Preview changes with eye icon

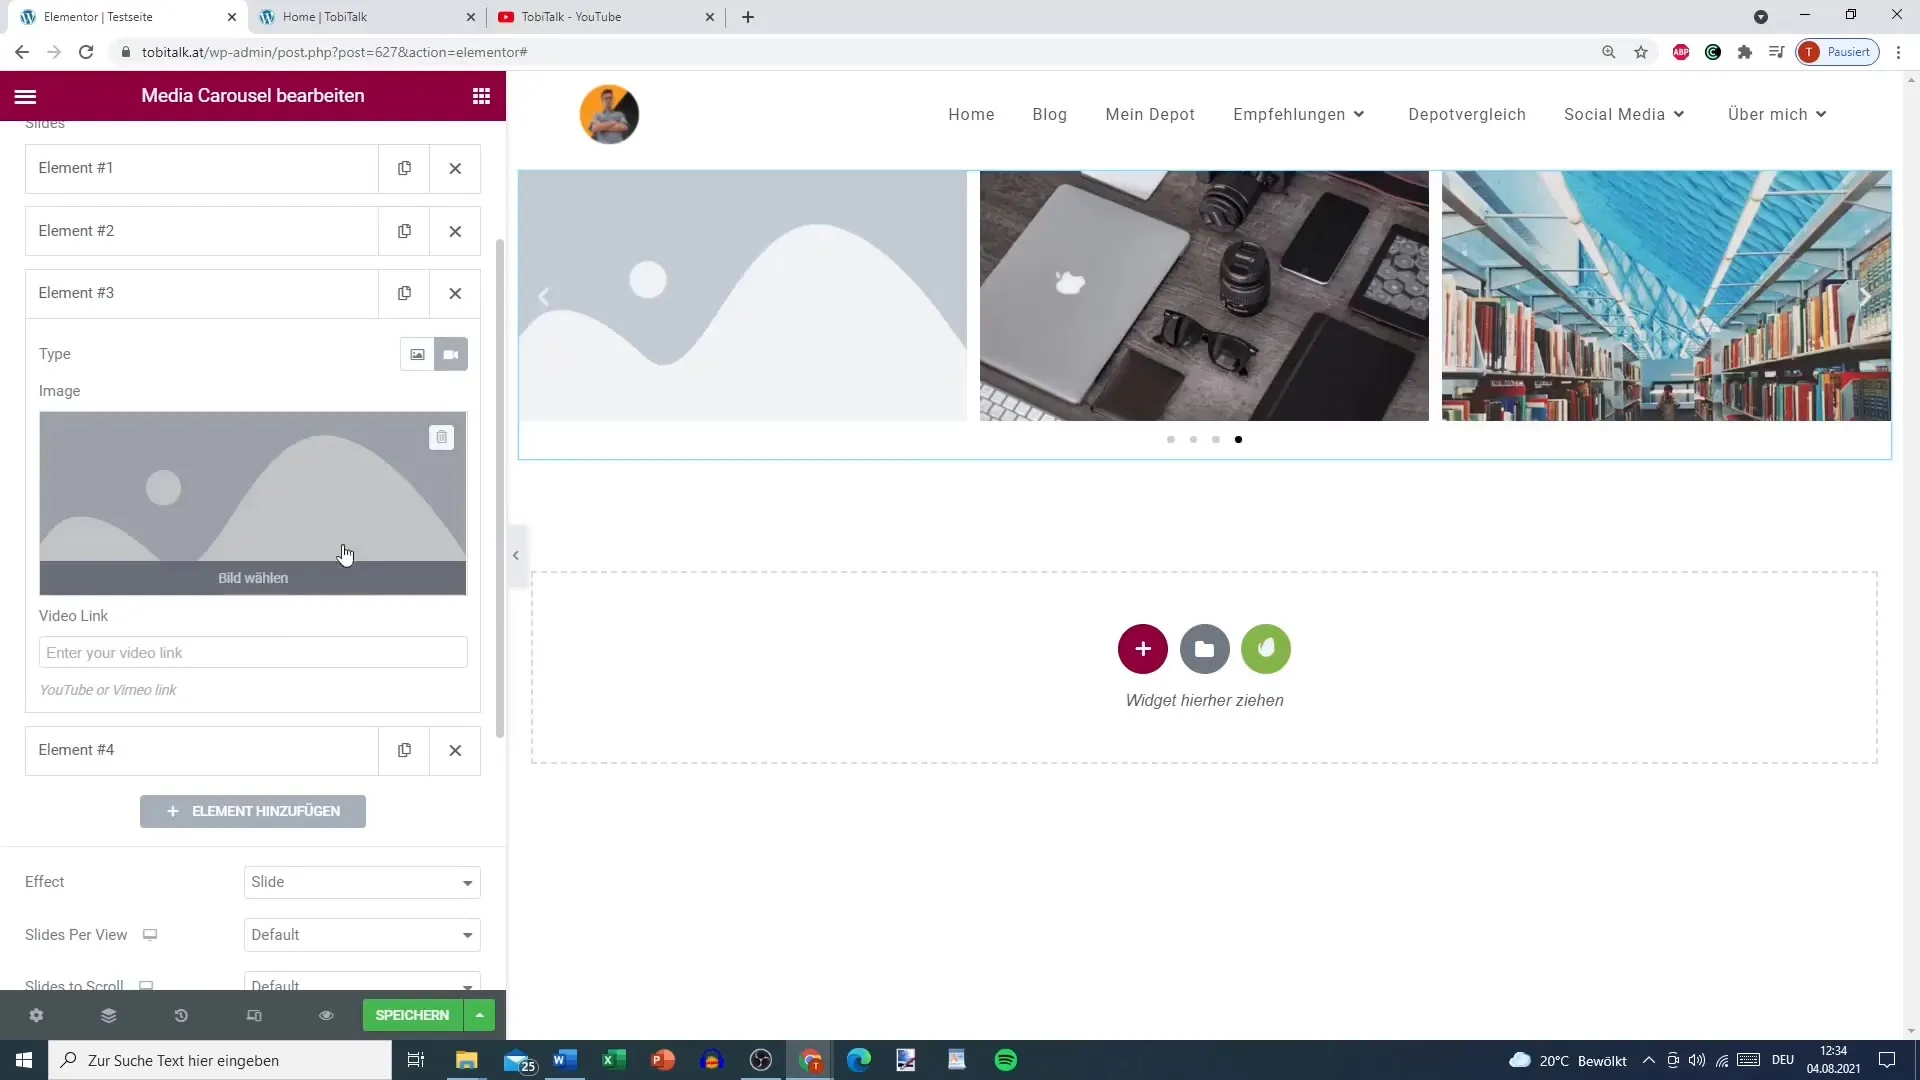tap(326, 1015)
